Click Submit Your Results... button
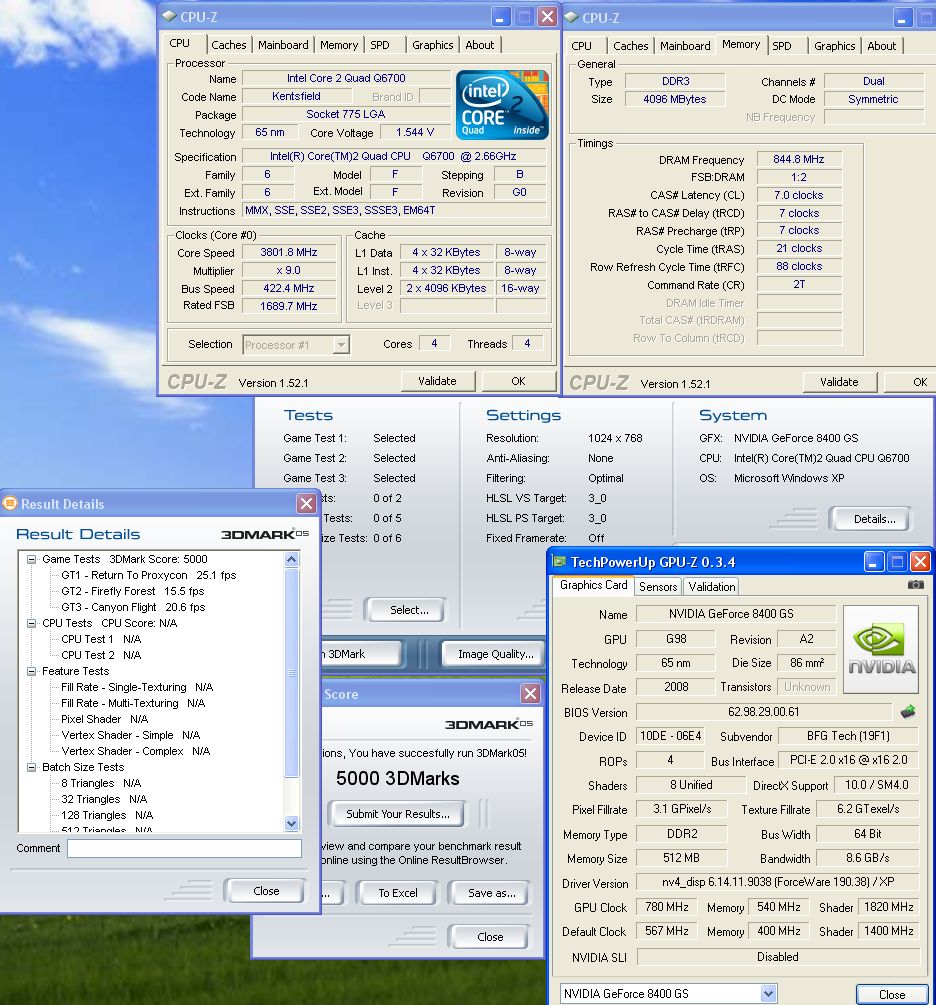The image size is (936, 1005). pos(397,814)
